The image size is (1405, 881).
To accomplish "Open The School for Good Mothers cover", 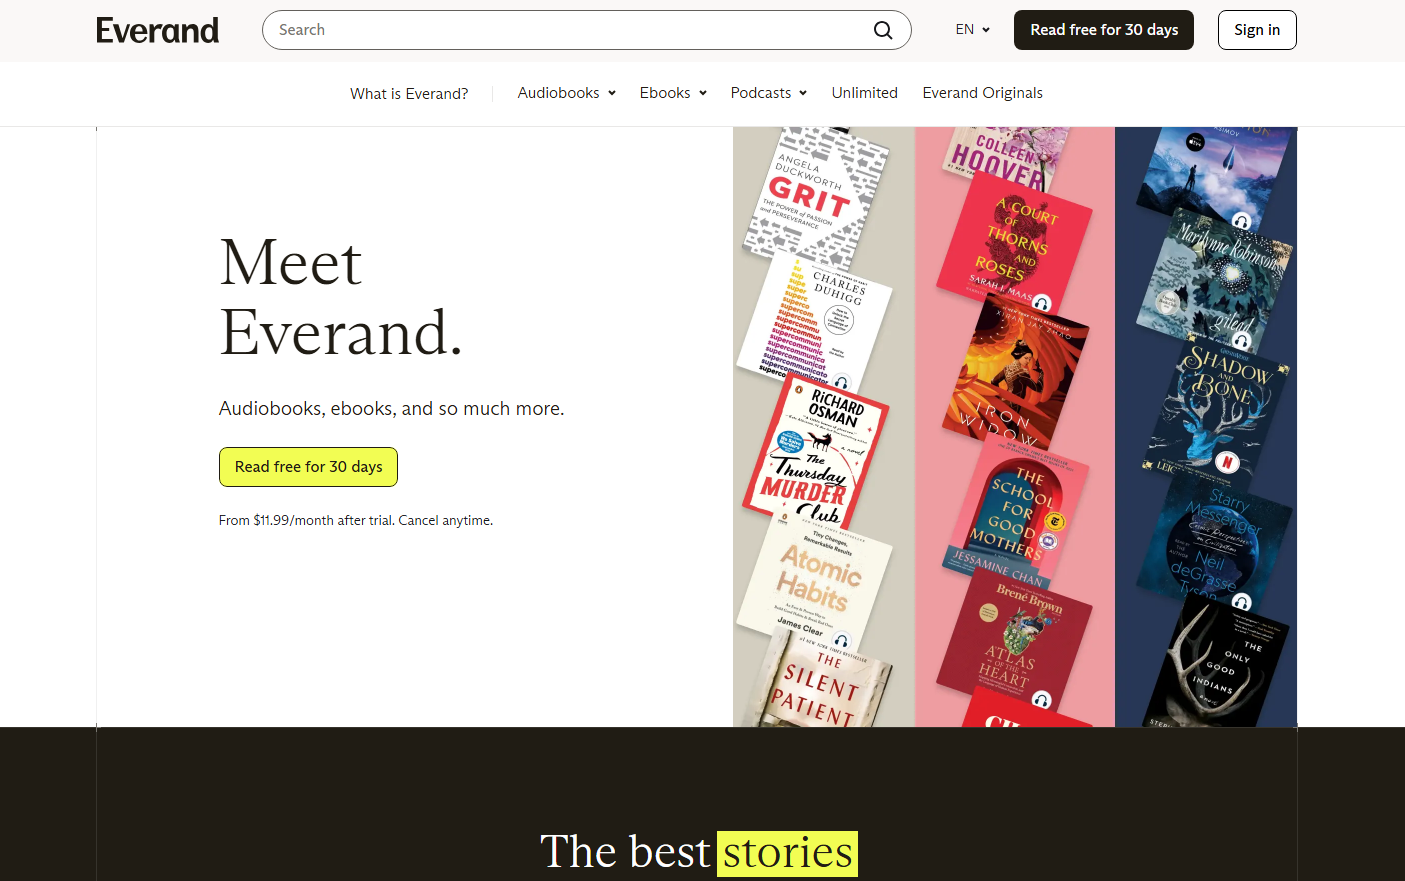I will [1016, 514].
